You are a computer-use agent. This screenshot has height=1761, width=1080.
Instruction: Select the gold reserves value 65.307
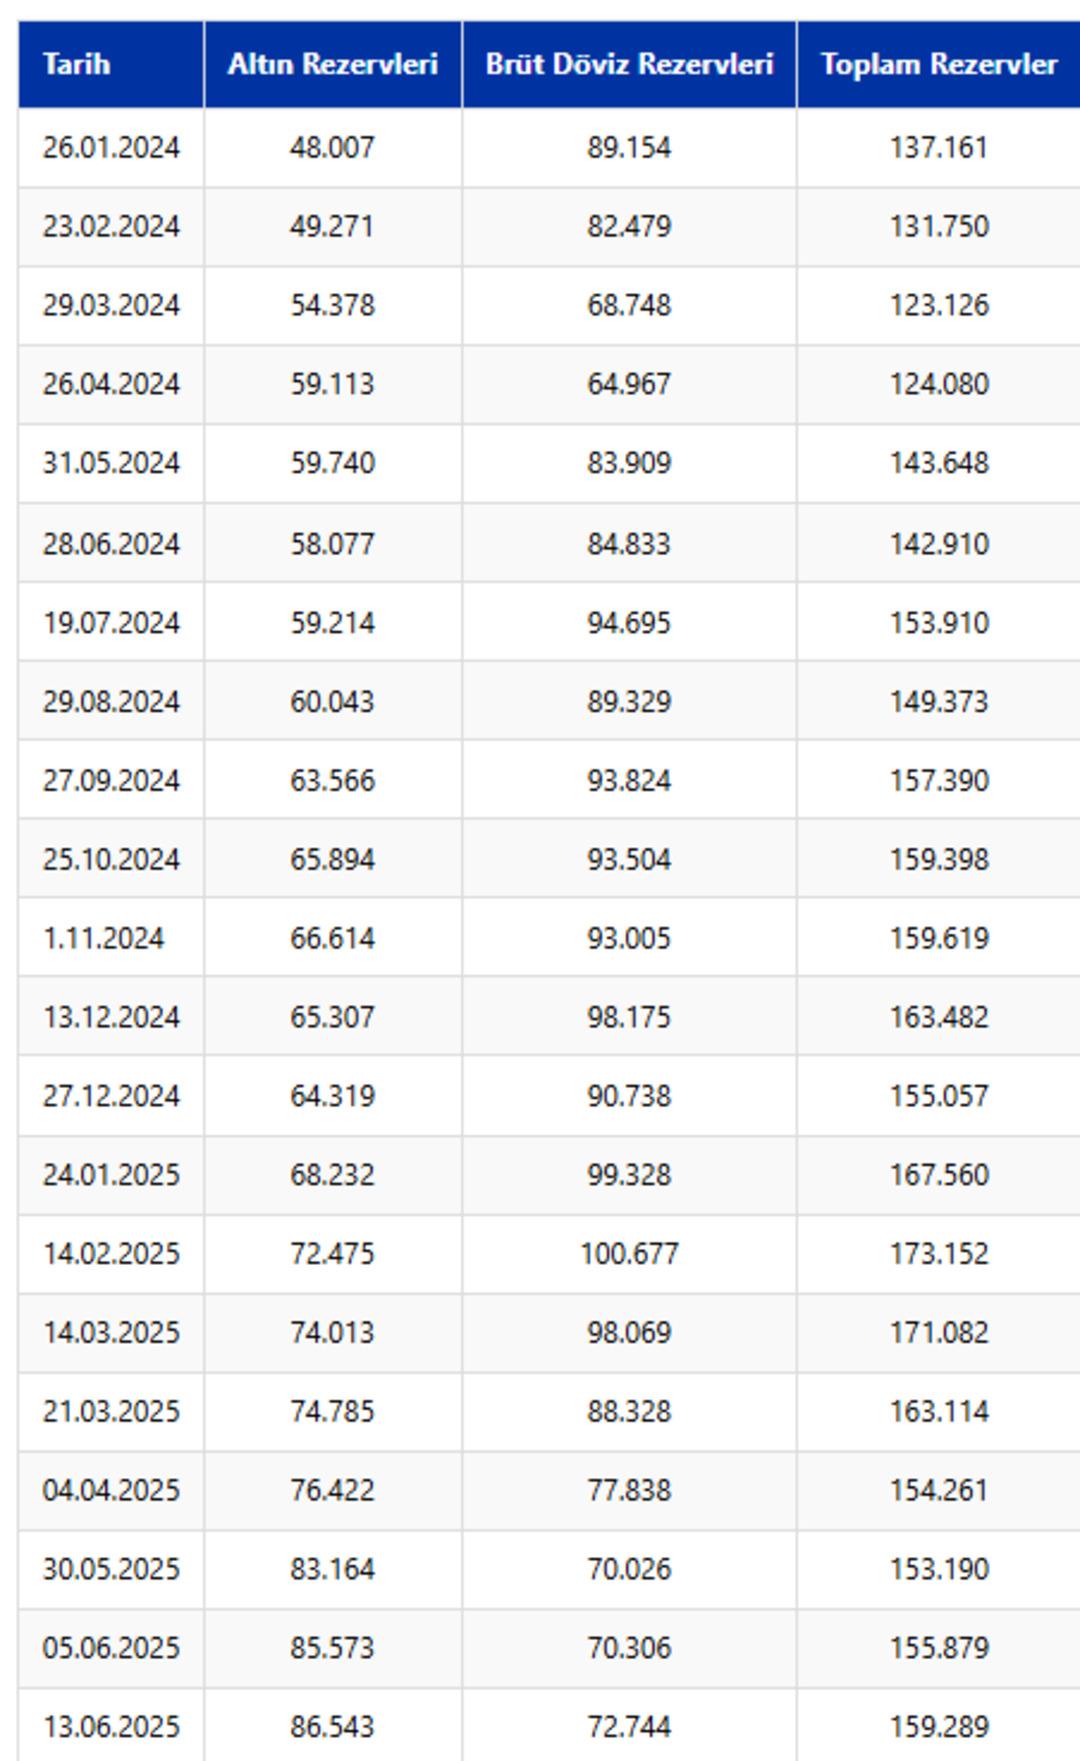coord(332,1017)
